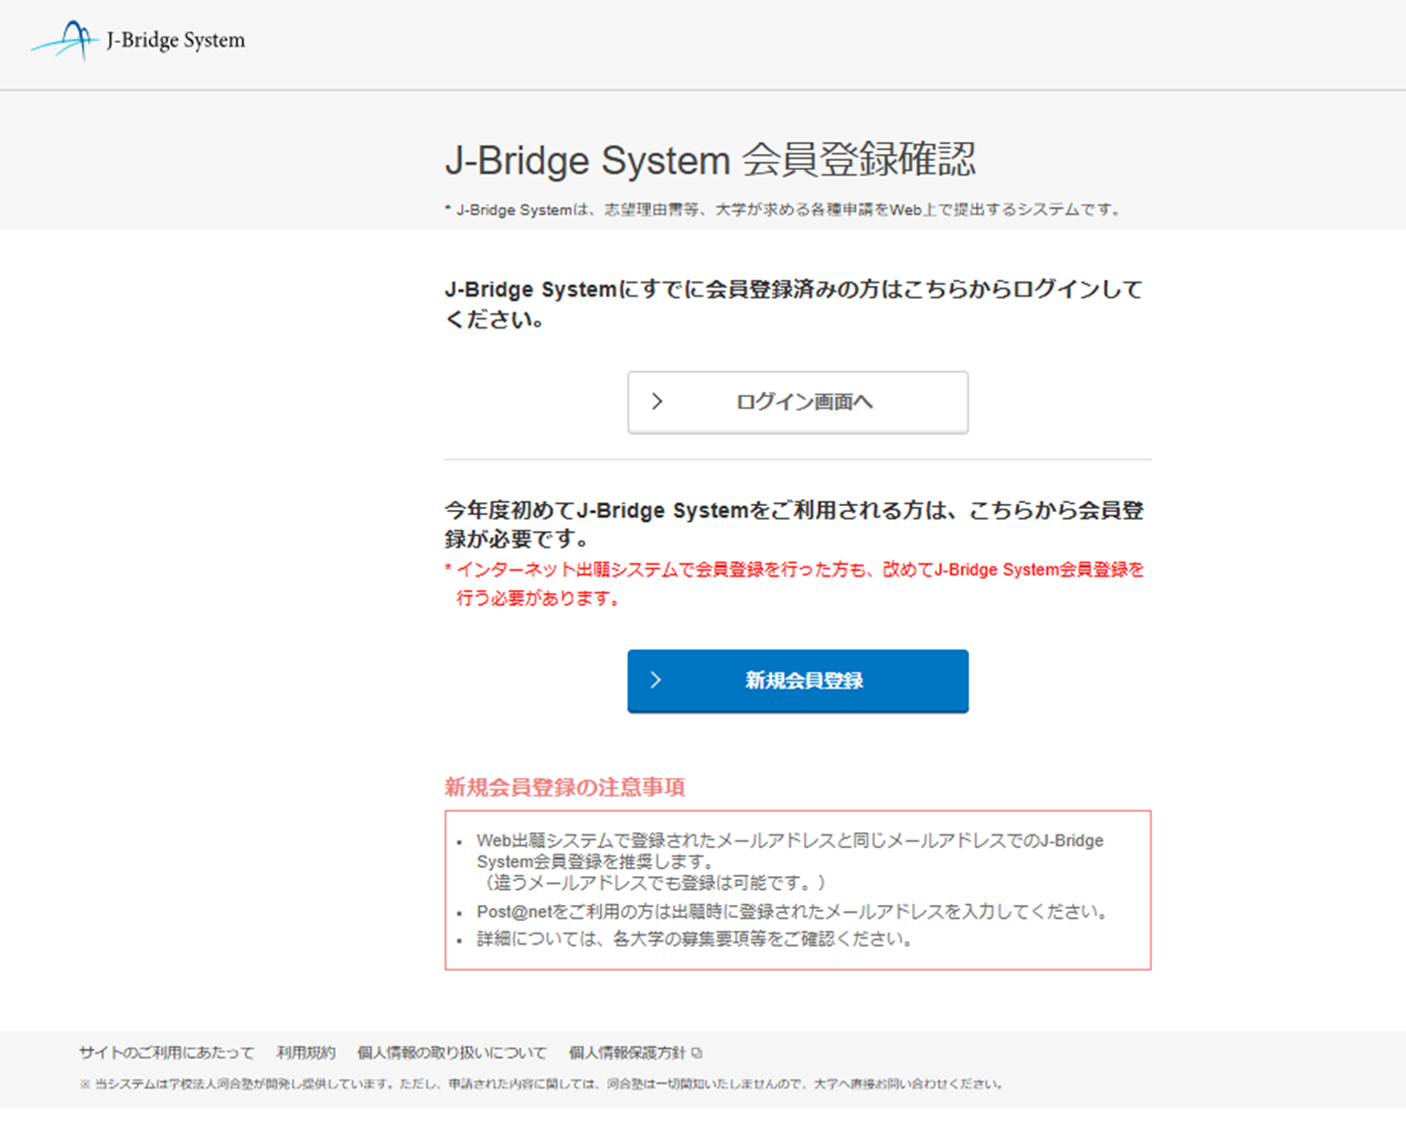Viewport: 1406px width, 1137px height.
Task: Click external-link icon beside 個人情報保護方針
Action: pos(697,1053)
